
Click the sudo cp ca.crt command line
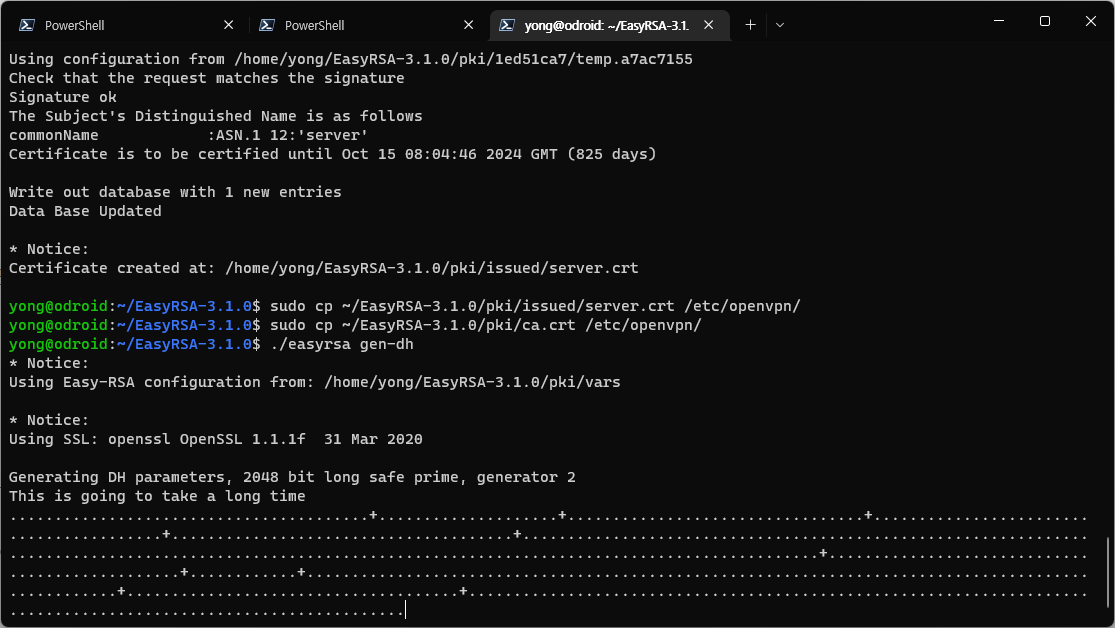356,325
